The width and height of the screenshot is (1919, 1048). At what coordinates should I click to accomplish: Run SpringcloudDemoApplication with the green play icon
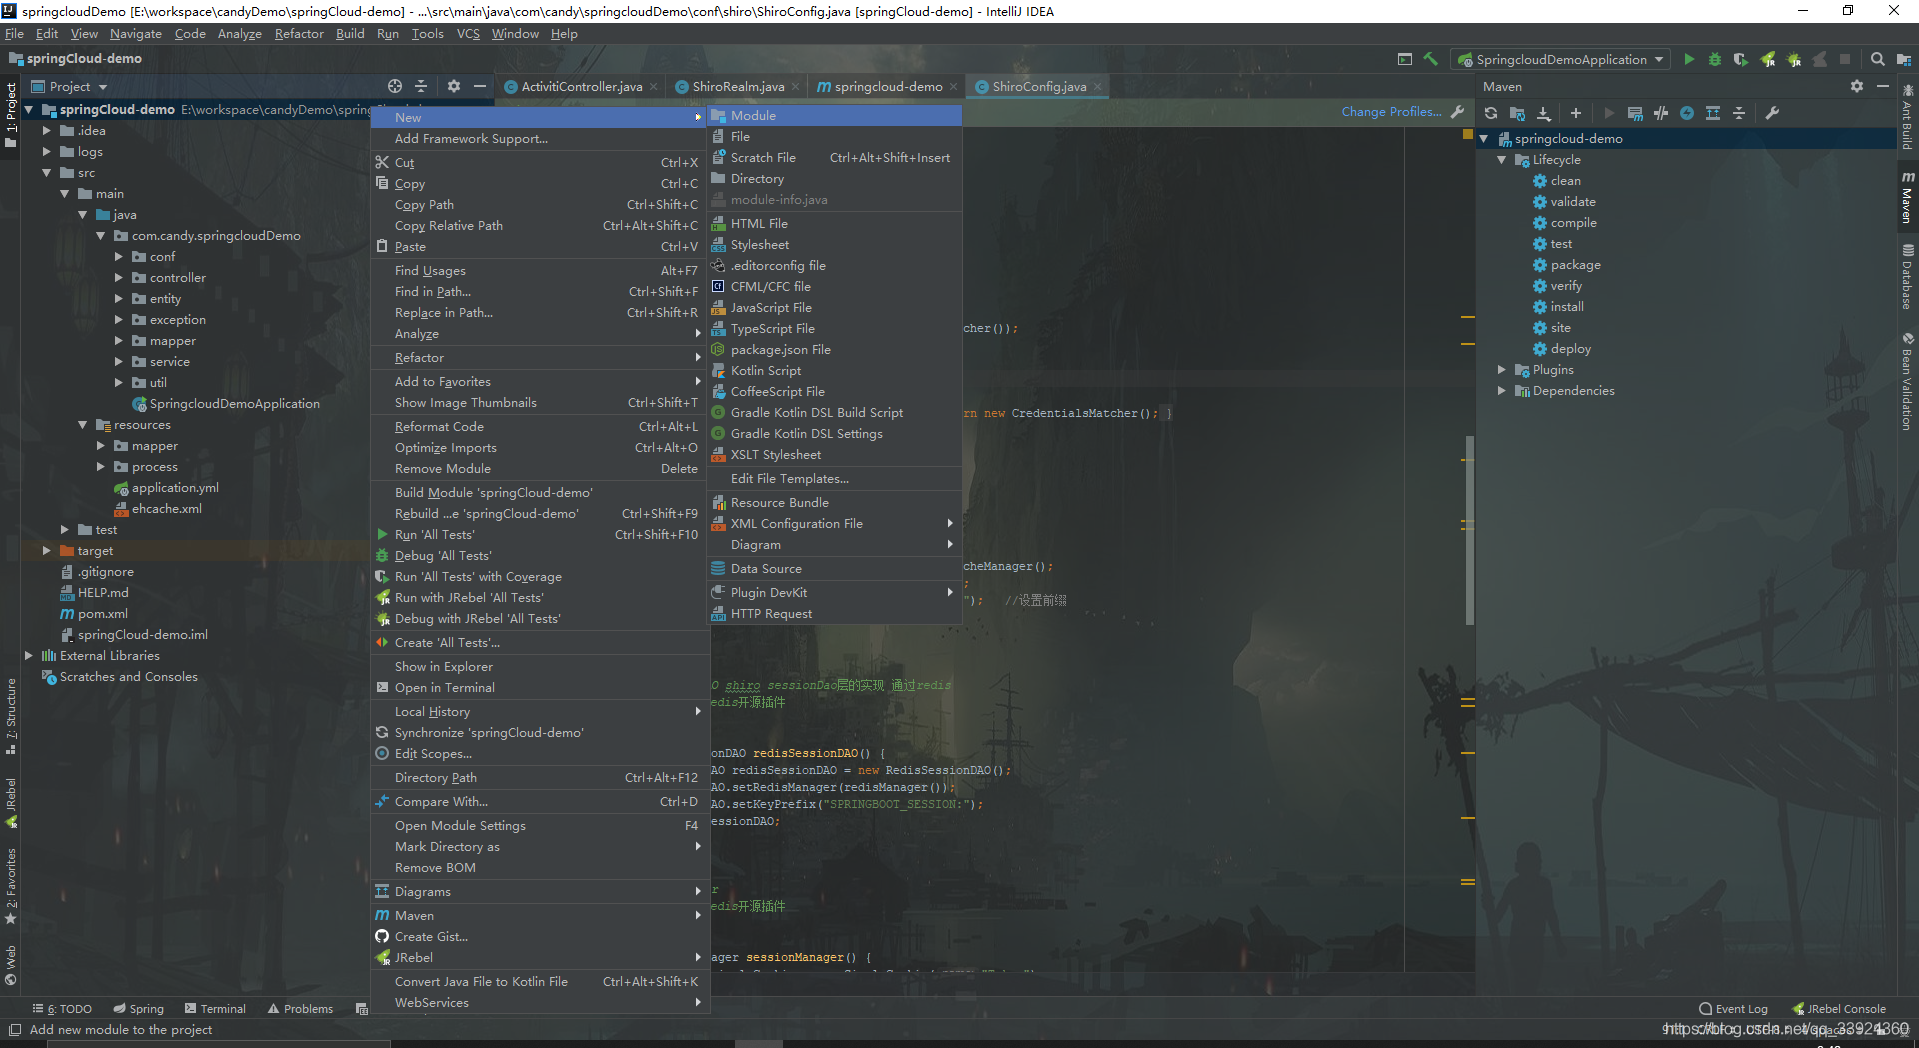pos(1689,60)
